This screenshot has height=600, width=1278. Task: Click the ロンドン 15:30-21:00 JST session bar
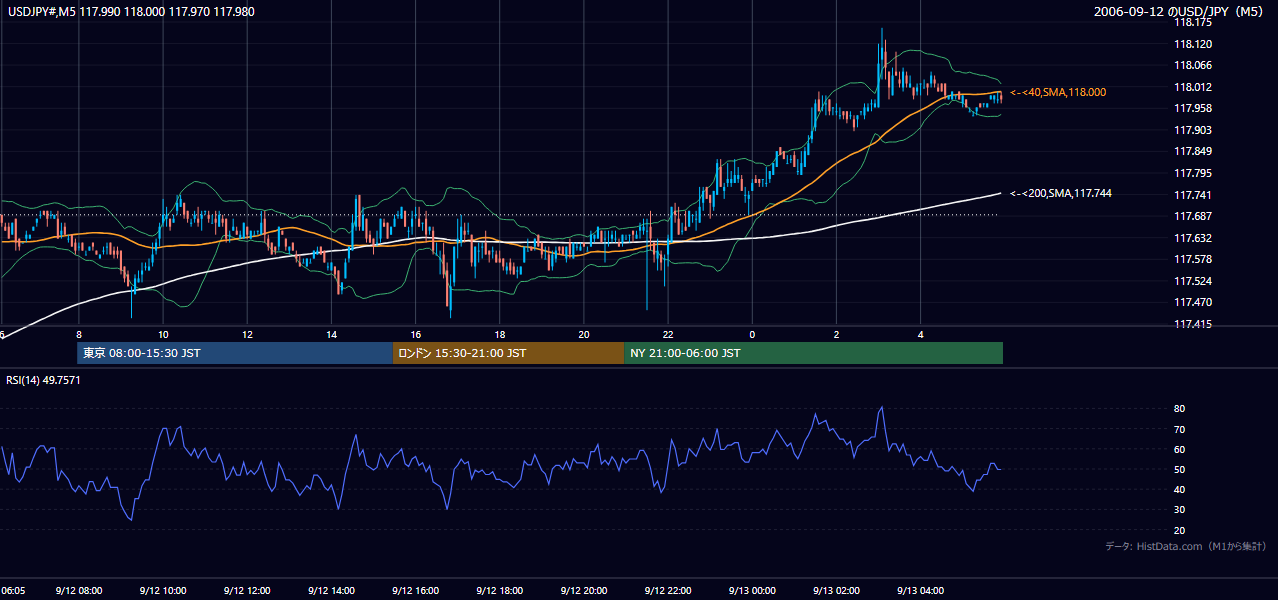508,353
